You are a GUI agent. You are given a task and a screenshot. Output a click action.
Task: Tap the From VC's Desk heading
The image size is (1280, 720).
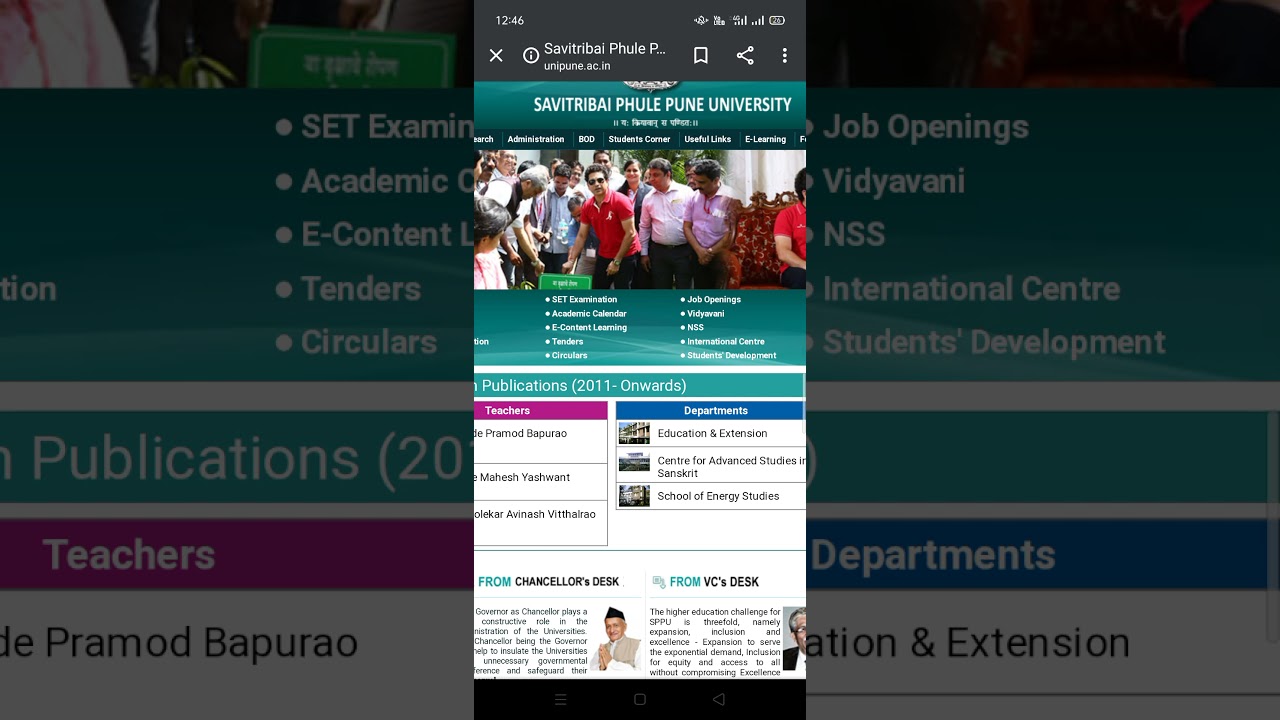[x=714, y=582]
